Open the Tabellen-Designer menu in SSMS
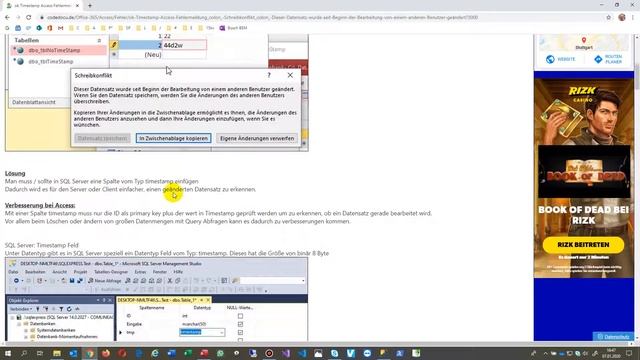Viewport: 640px width, 360px height. tap(111, 272)
